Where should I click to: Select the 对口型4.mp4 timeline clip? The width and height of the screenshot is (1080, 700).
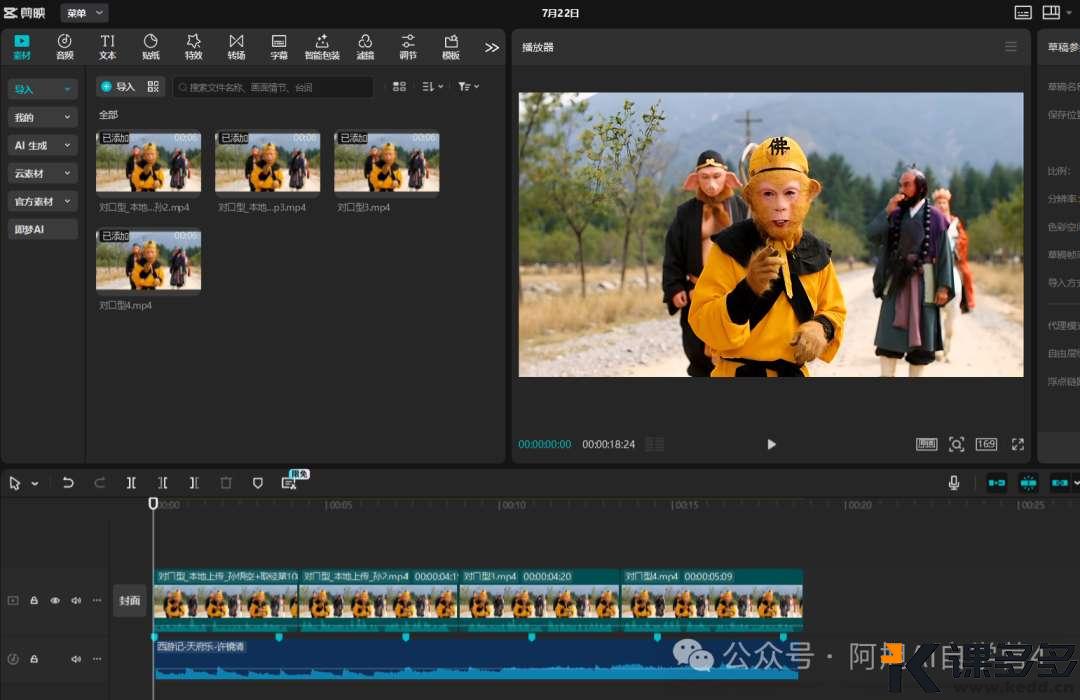712,599
